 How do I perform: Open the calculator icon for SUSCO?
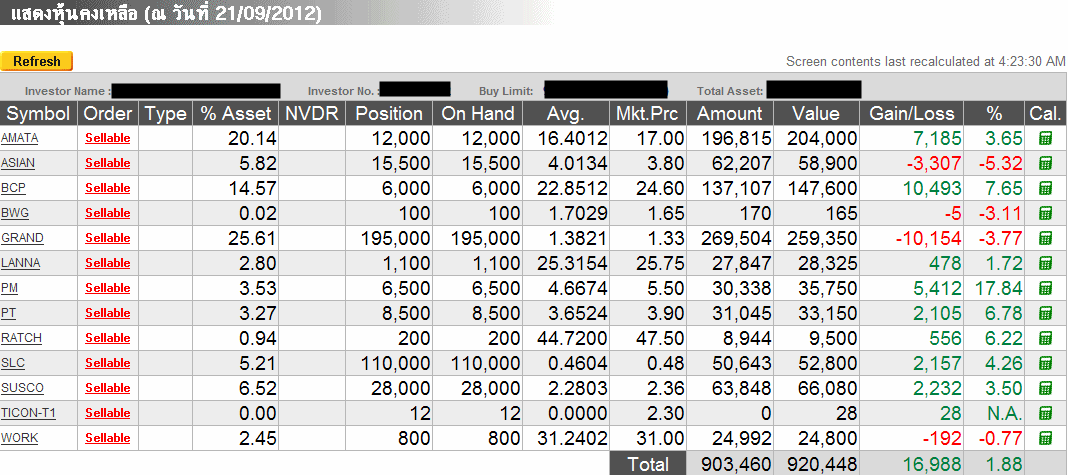click(x=1045, y=388)
